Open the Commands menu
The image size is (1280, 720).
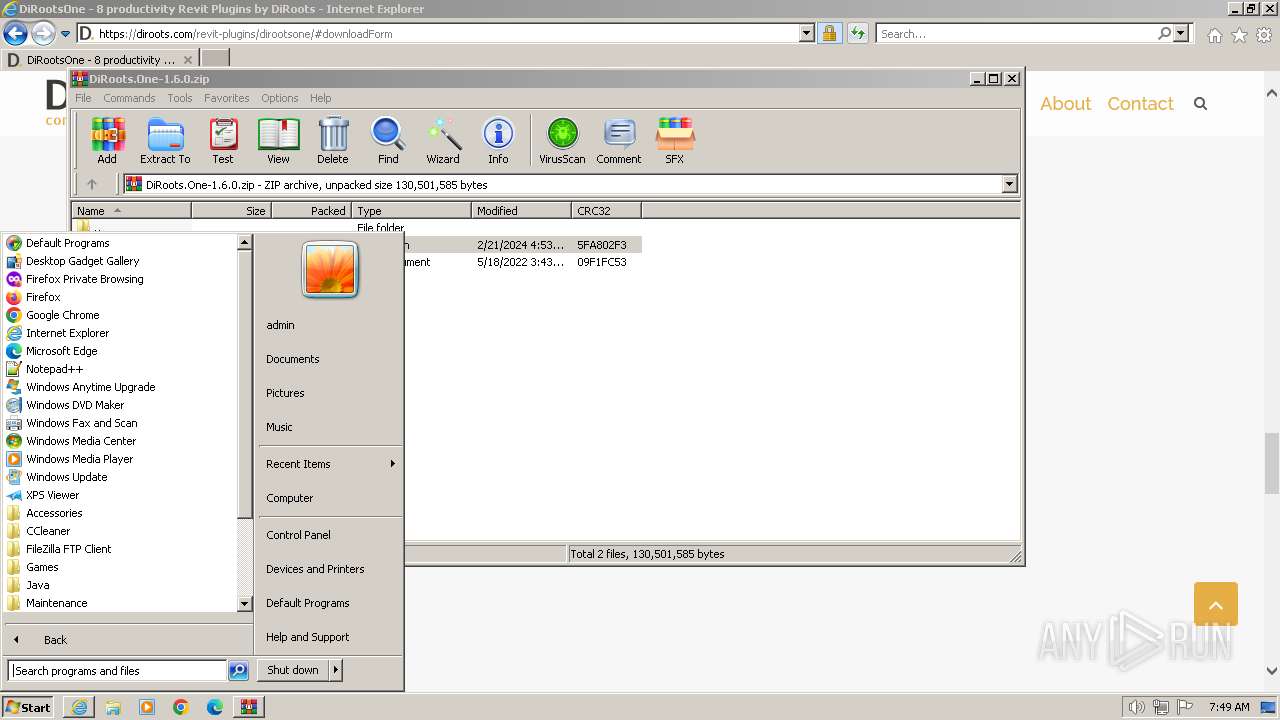[x=129, y=98]
